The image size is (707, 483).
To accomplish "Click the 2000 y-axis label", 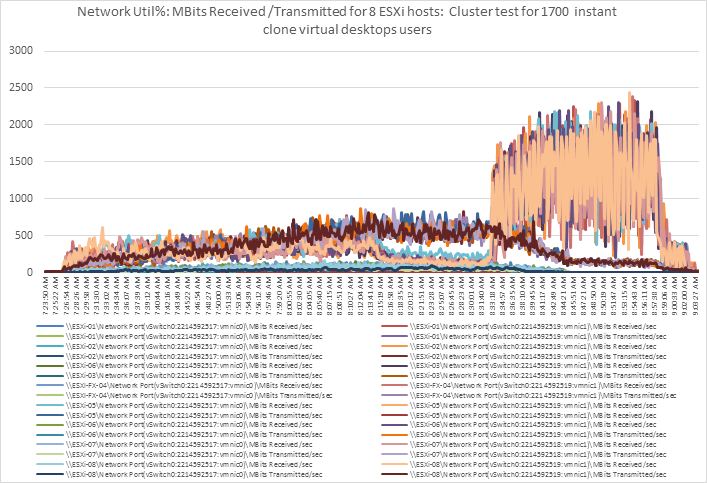I will tap(21, 124).
